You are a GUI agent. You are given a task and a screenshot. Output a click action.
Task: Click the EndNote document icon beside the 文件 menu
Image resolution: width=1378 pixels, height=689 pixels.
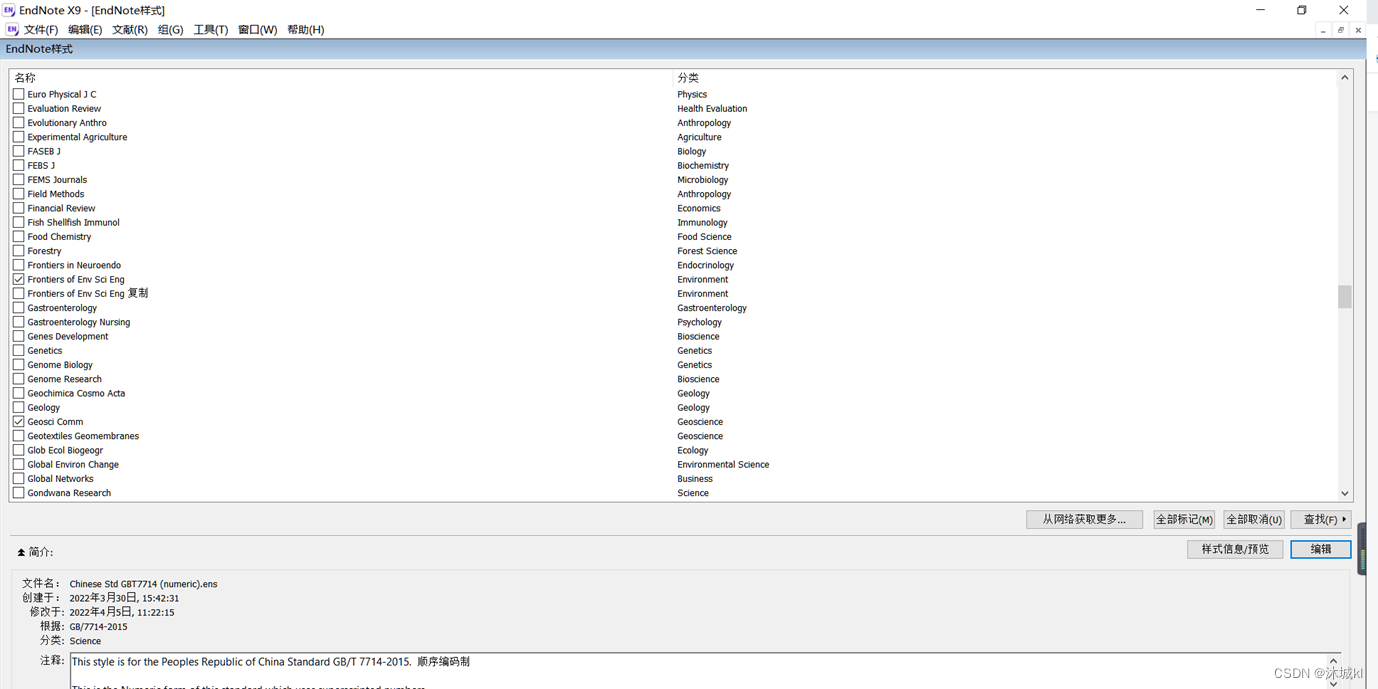coord(12,30)
